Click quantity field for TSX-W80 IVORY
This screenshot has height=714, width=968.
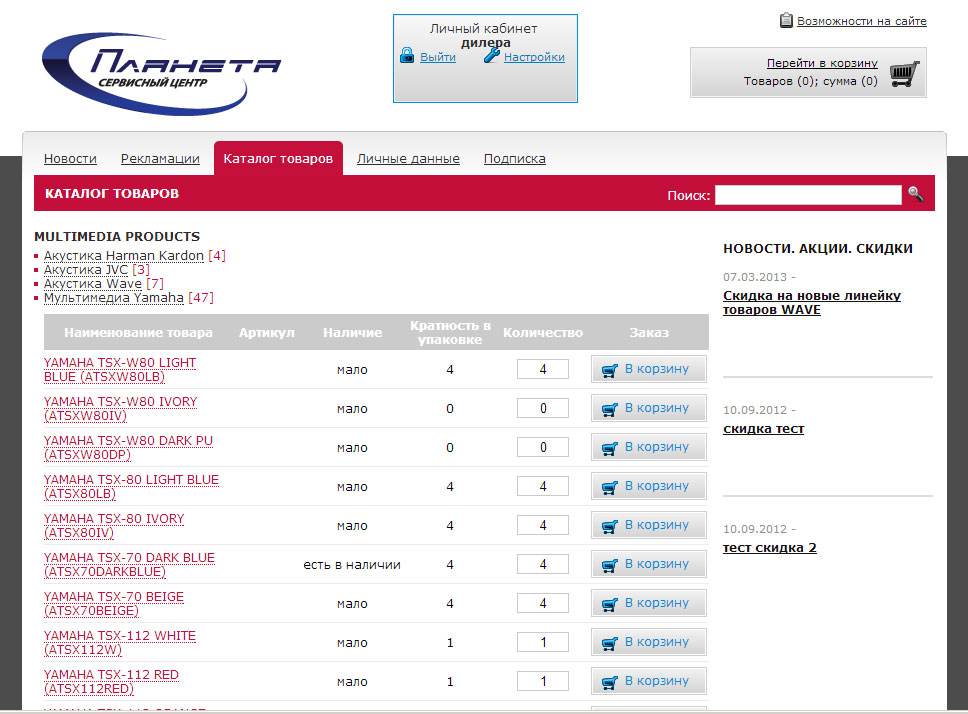coord(543,408)
